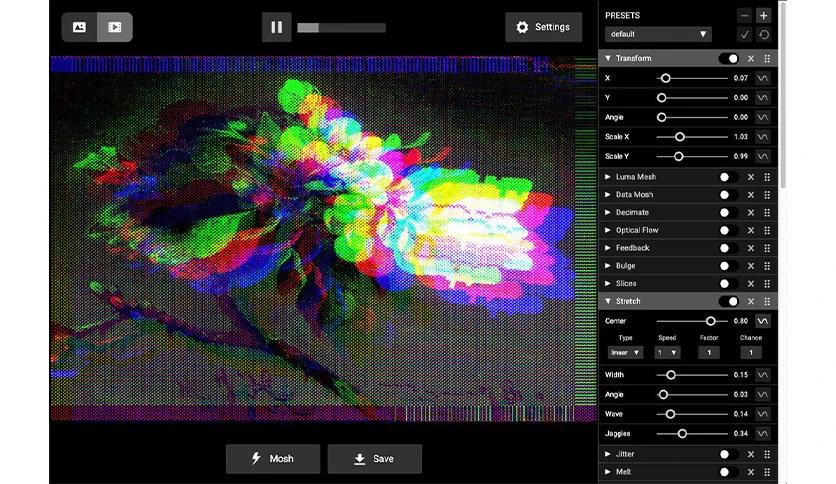Collapse the Transform section
Screen dimensions: 836x484
pos(608,58)
